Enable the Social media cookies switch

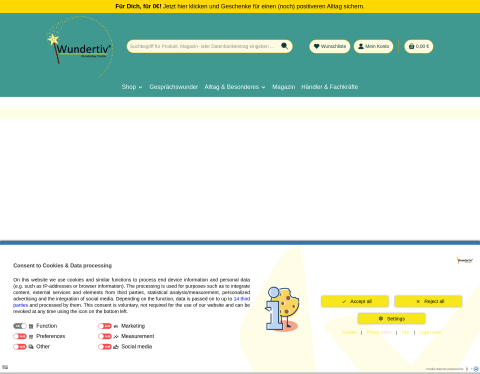(x=105, y=347)
